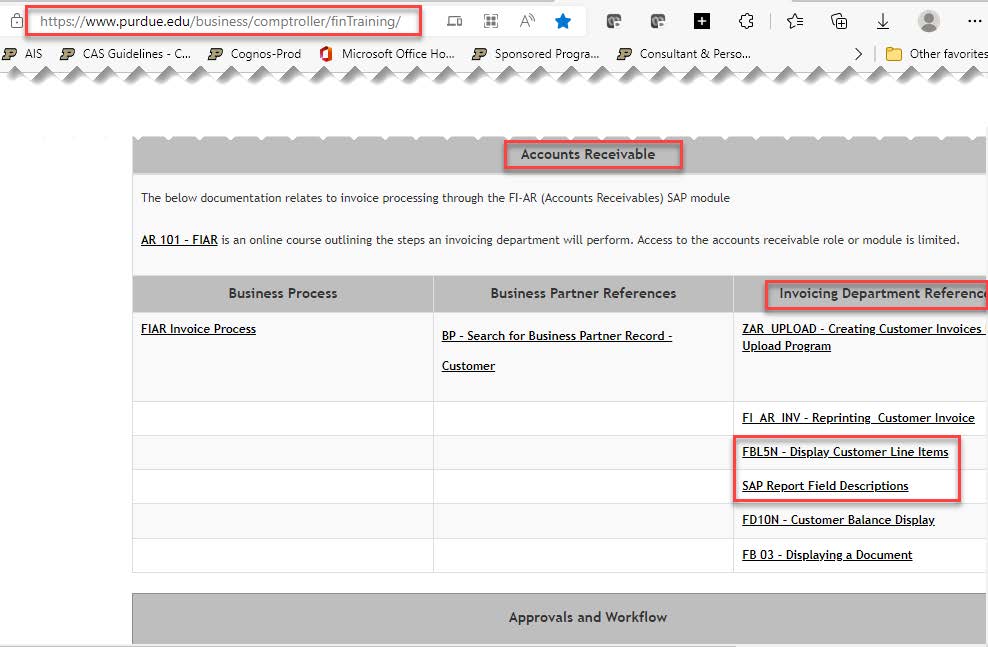This screenshot has width=988, height=647.
Task: Open the CAS Guidelines bookmark
Action: (125, 54)
